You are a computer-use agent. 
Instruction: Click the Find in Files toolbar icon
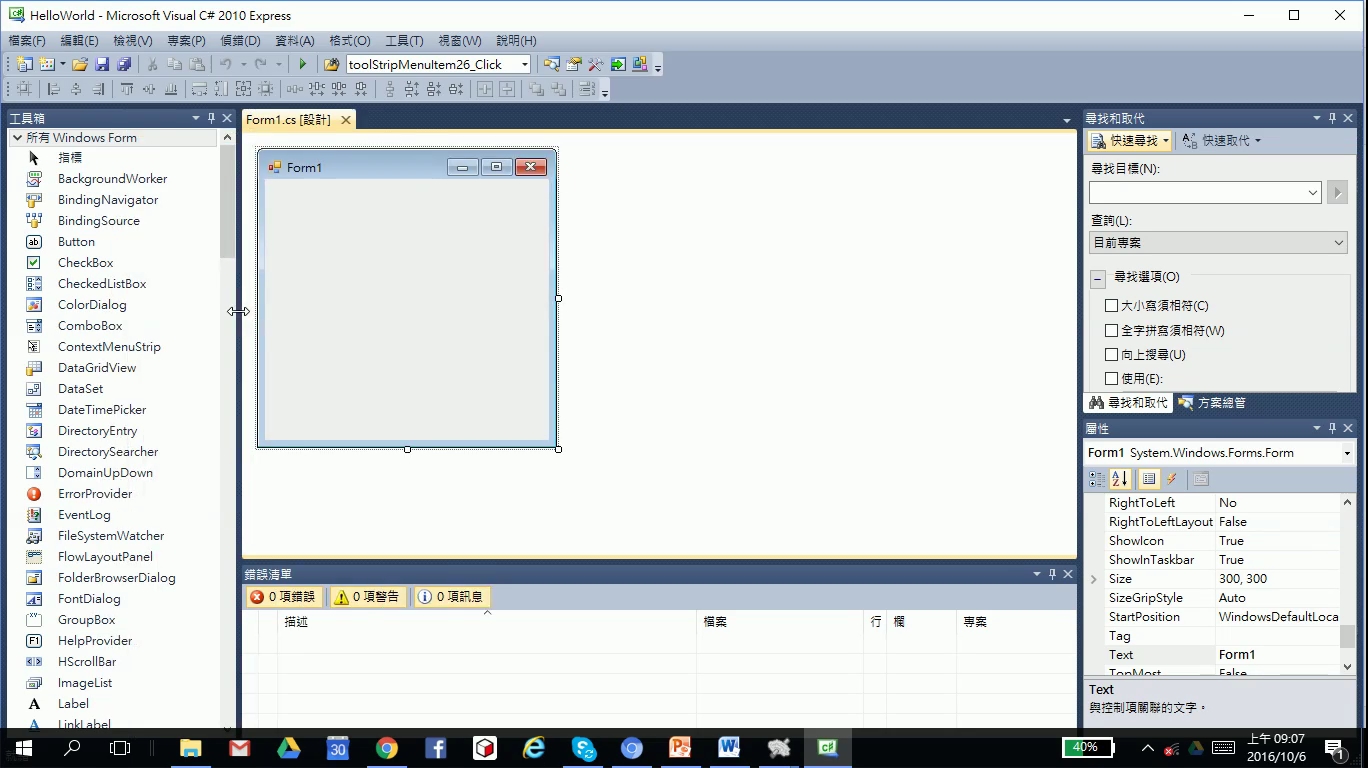pos(332,64)
